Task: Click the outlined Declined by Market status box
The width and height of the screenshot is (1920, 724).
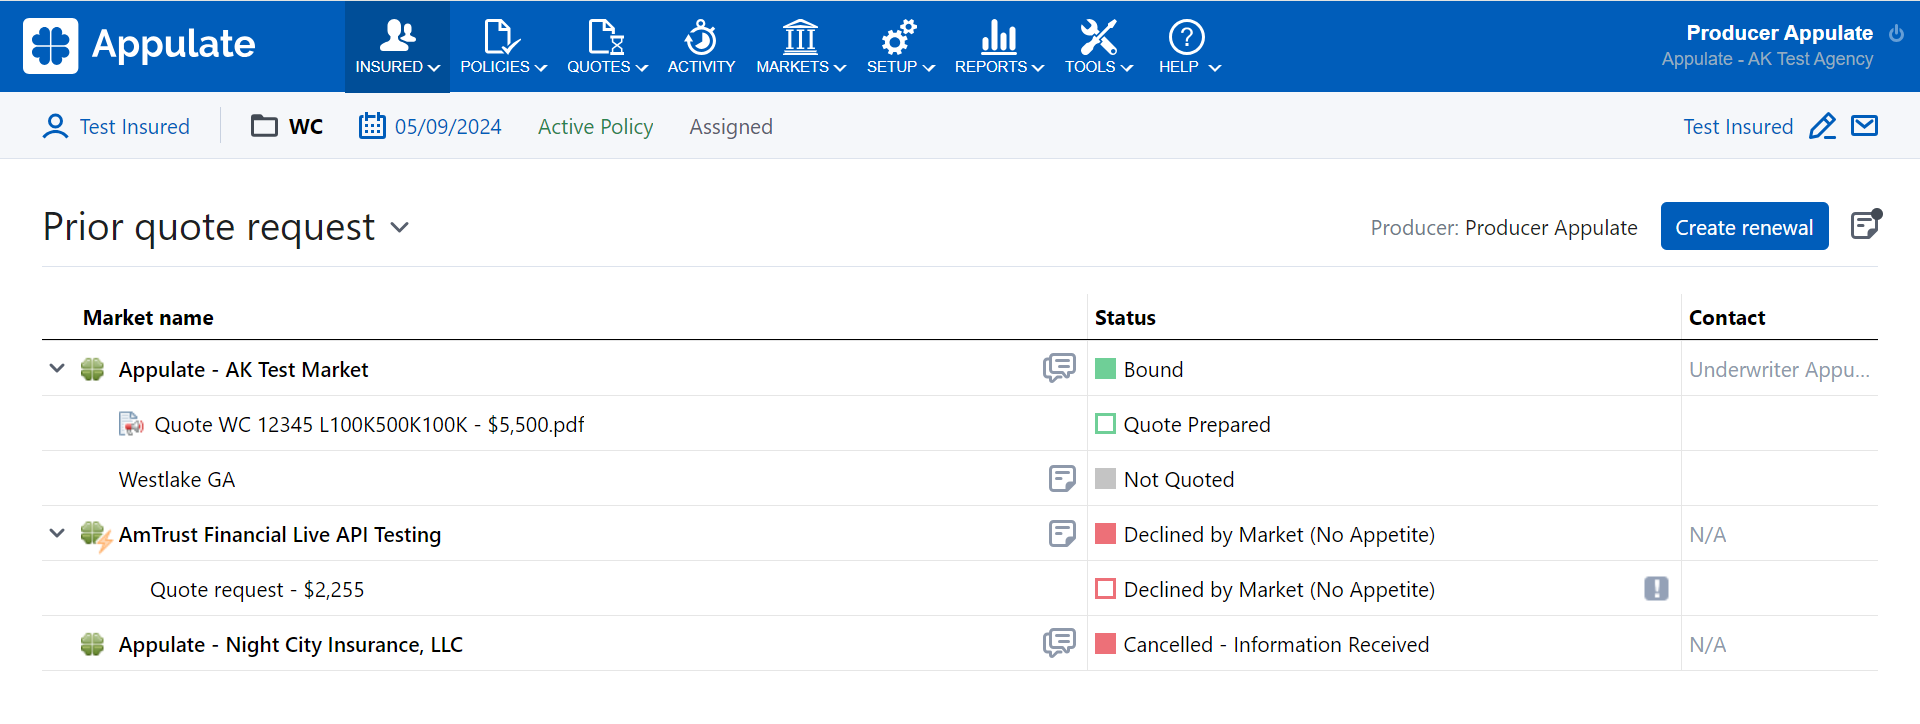Action: (1105, 589)
